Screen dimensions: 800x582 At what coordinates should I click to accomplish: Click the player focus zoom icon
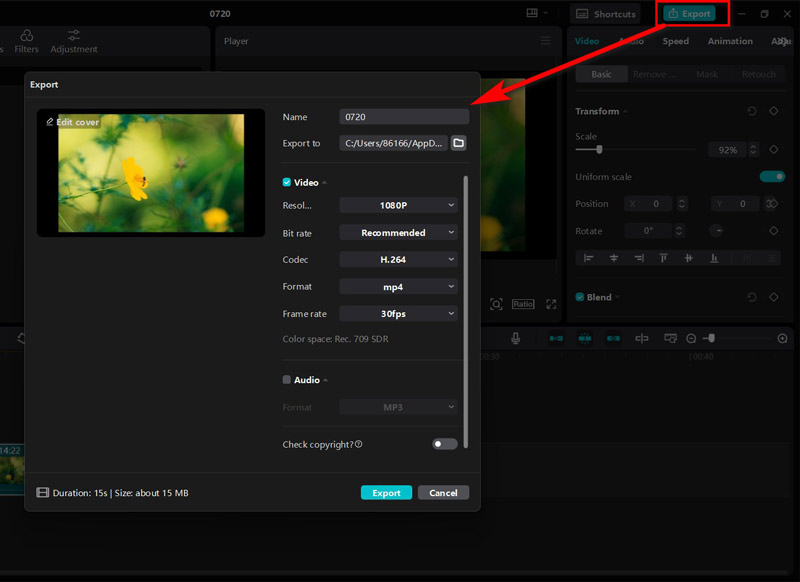(x=496, y=305)
